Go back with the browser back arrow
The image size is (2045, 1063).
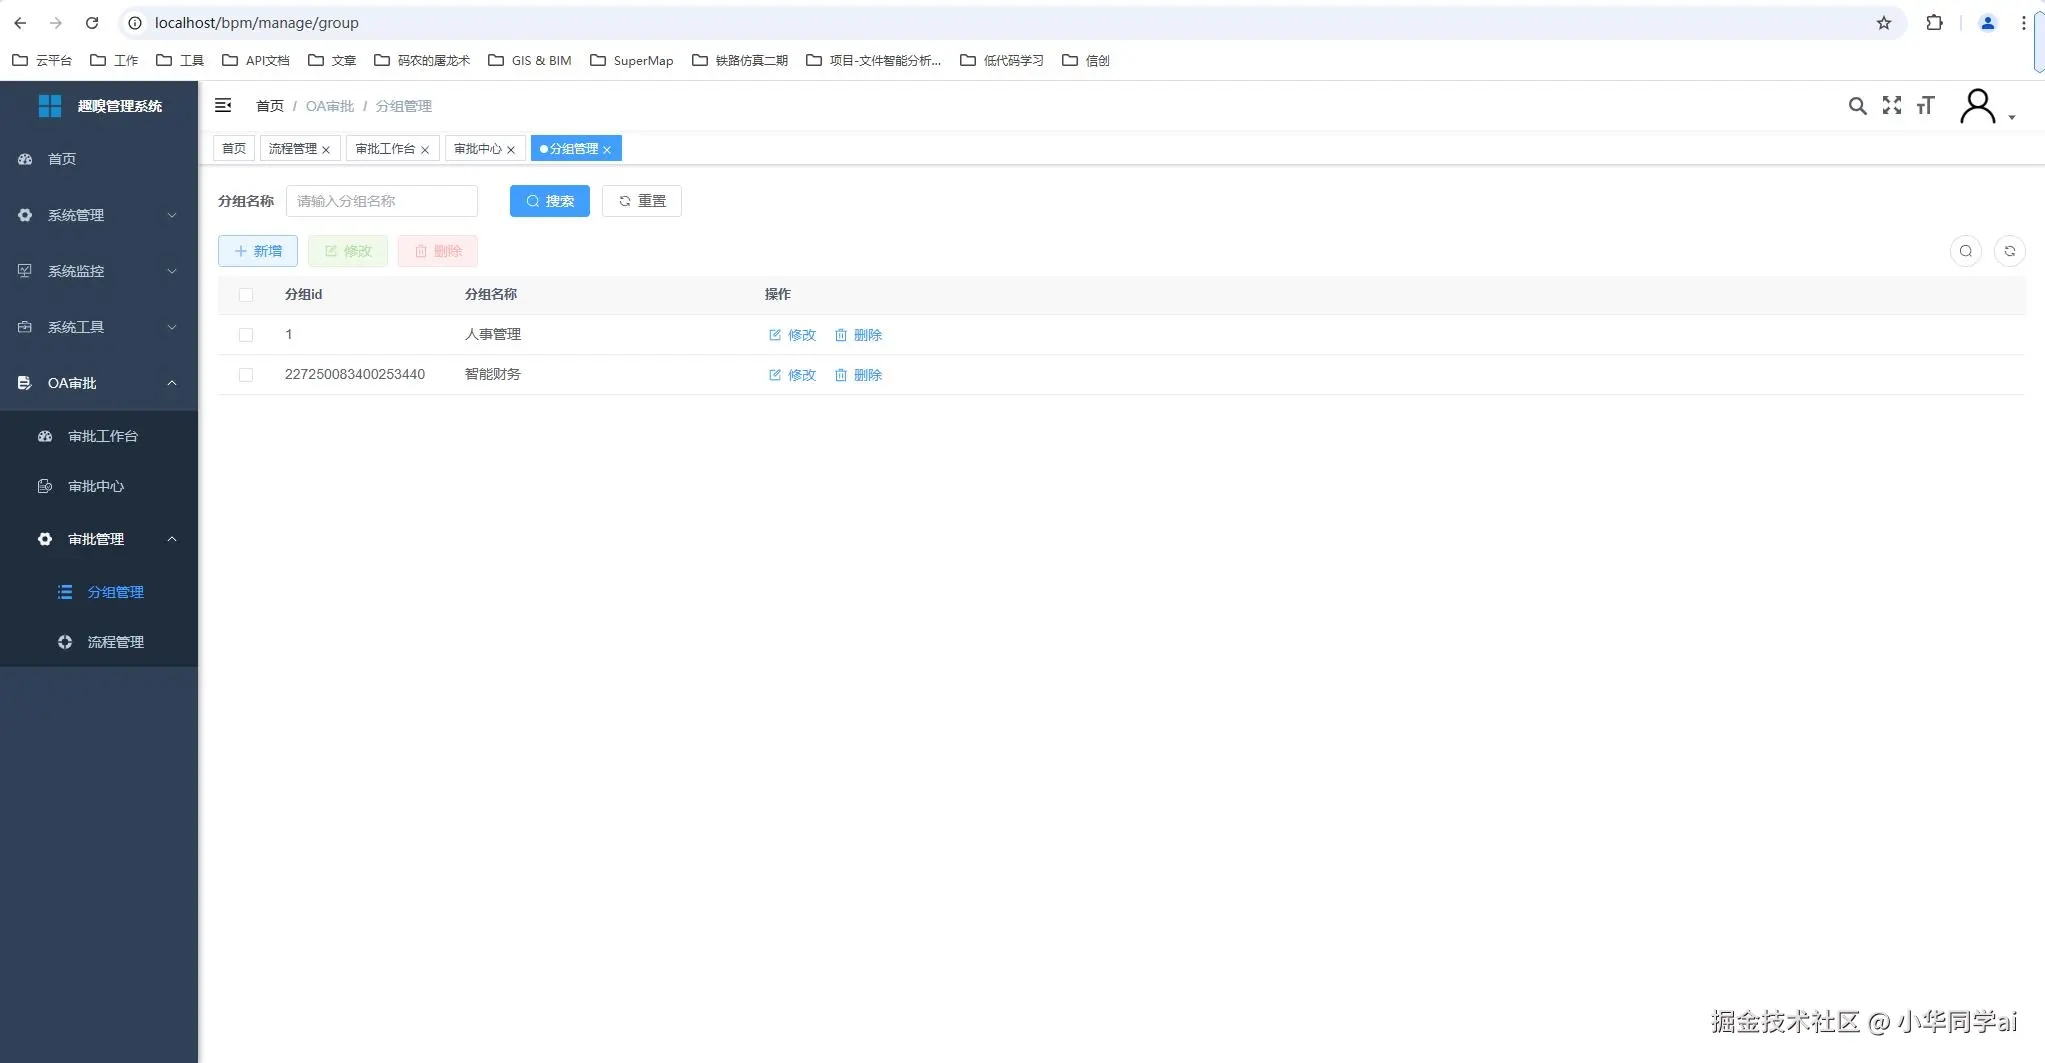pyautogui.click(x=20, y=23)
